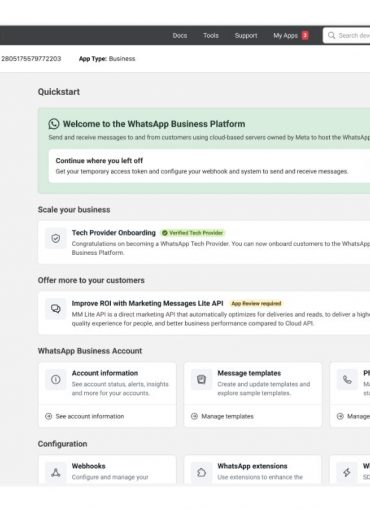Click Manage templates link
This screenshot has height=510, width=370.
pyautogui.click(x=227, y=416)
